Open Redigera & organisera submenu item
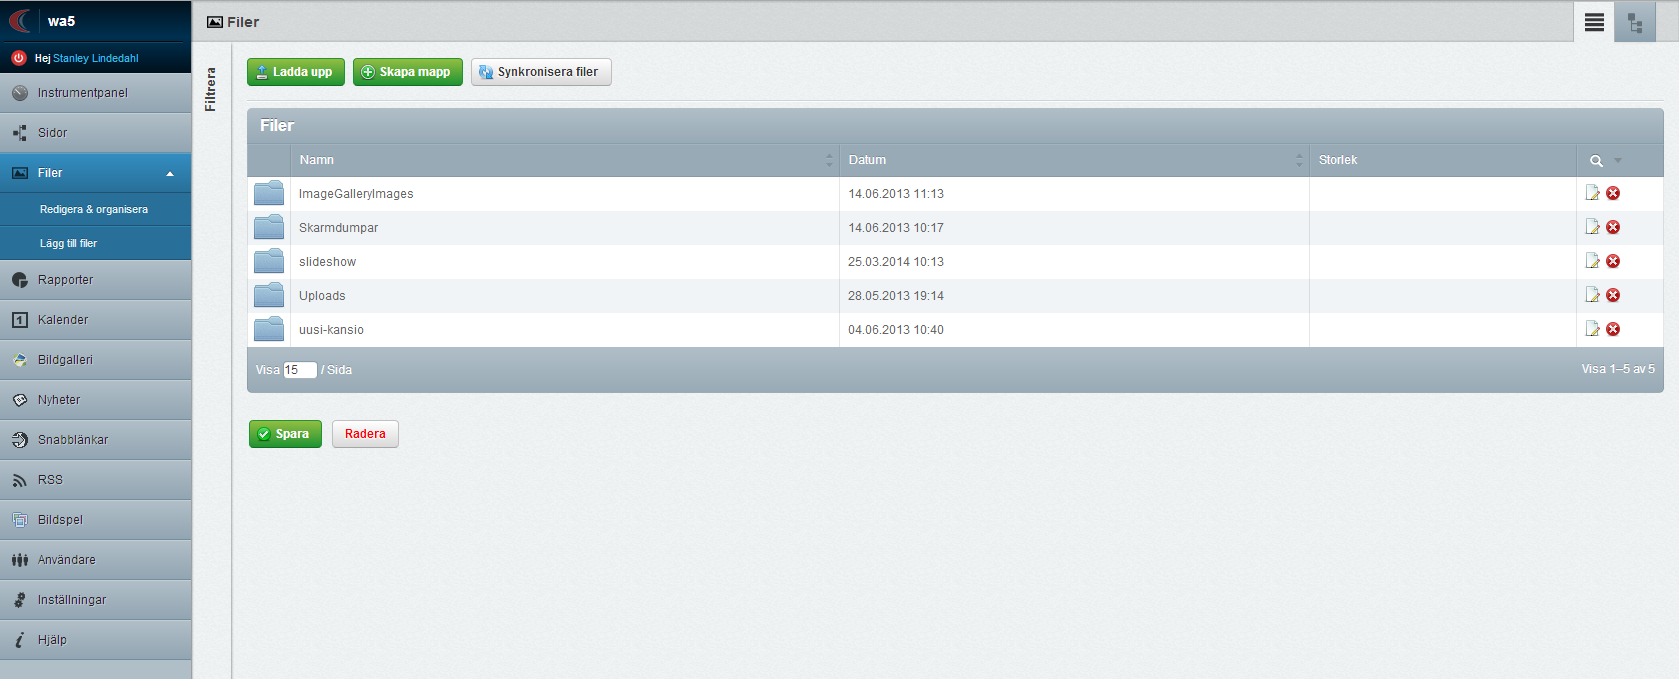 pos(94,209)
